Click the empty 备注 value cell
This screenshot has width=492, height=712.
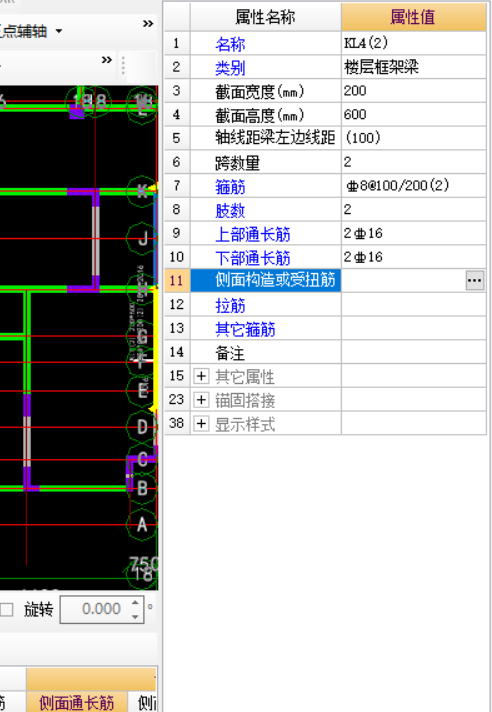coord(413,352)
